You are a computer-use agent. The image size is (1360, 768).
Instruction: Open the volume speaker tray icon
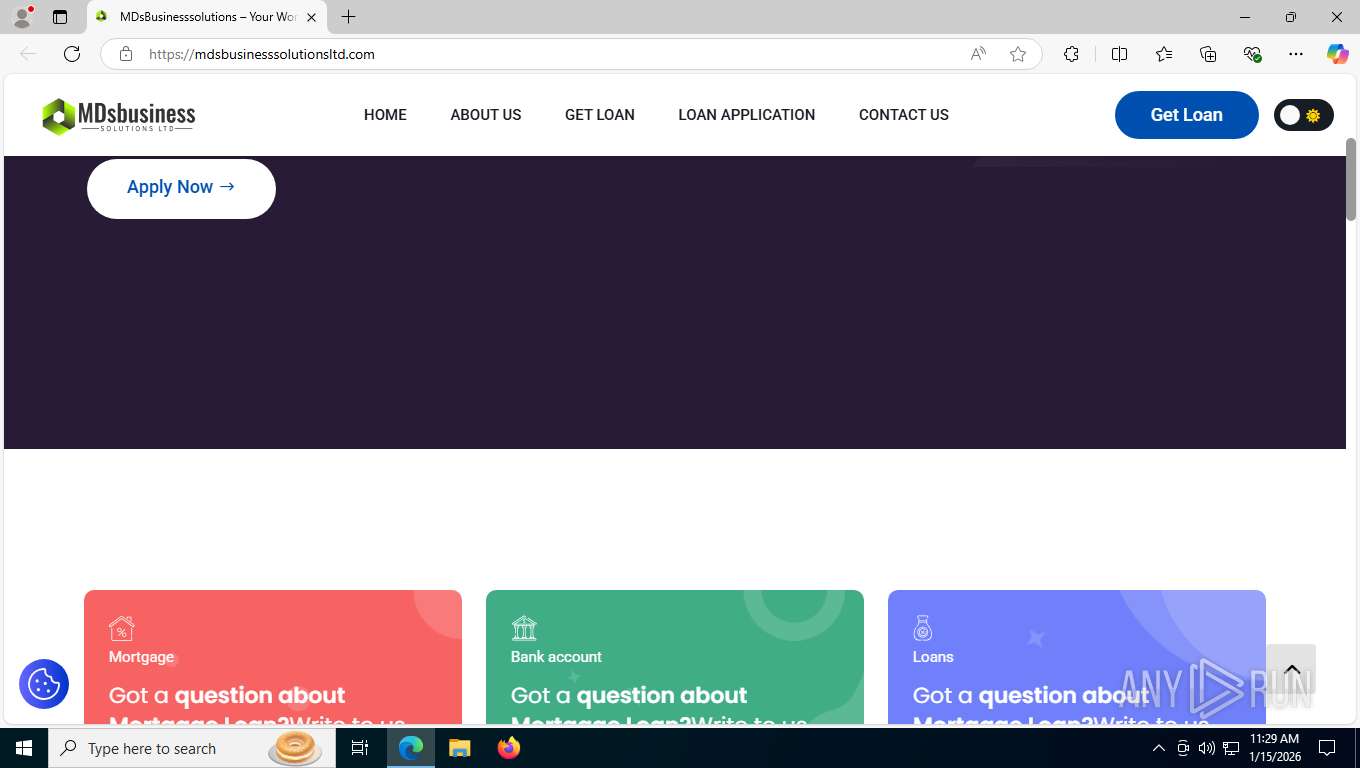[x=1207, y=748]
